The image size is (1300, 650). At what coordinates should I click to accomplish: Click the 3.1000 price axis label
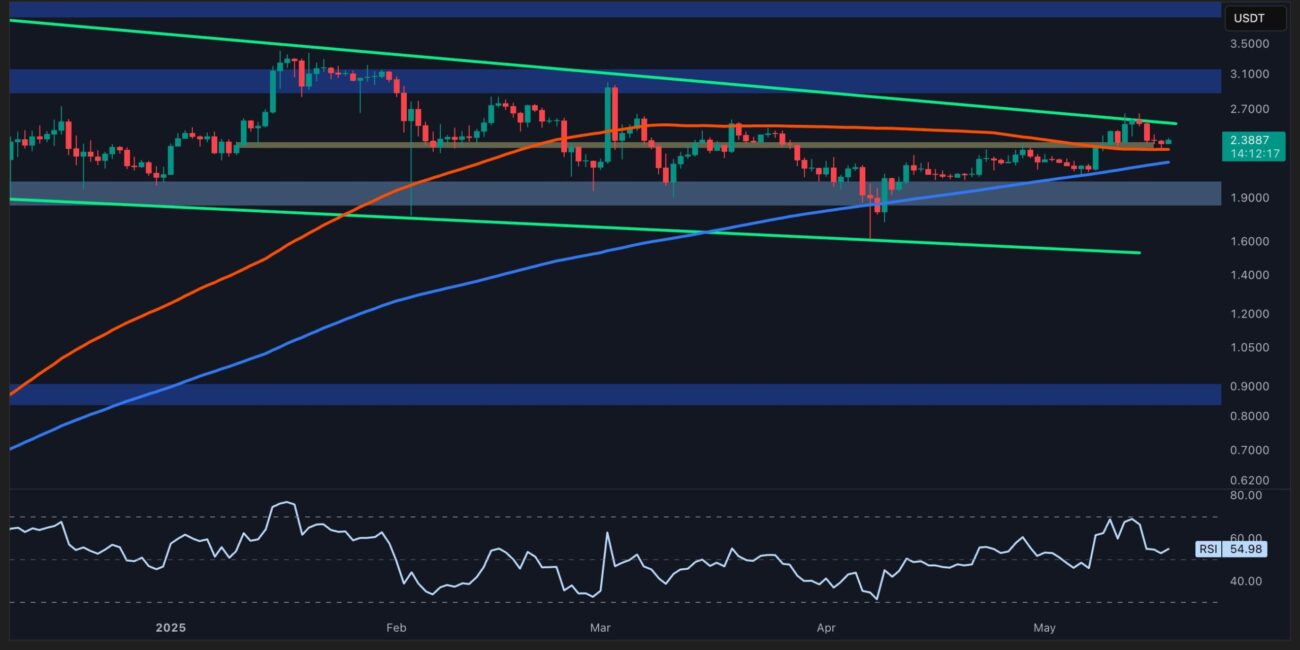click(x=1251, y=75)
